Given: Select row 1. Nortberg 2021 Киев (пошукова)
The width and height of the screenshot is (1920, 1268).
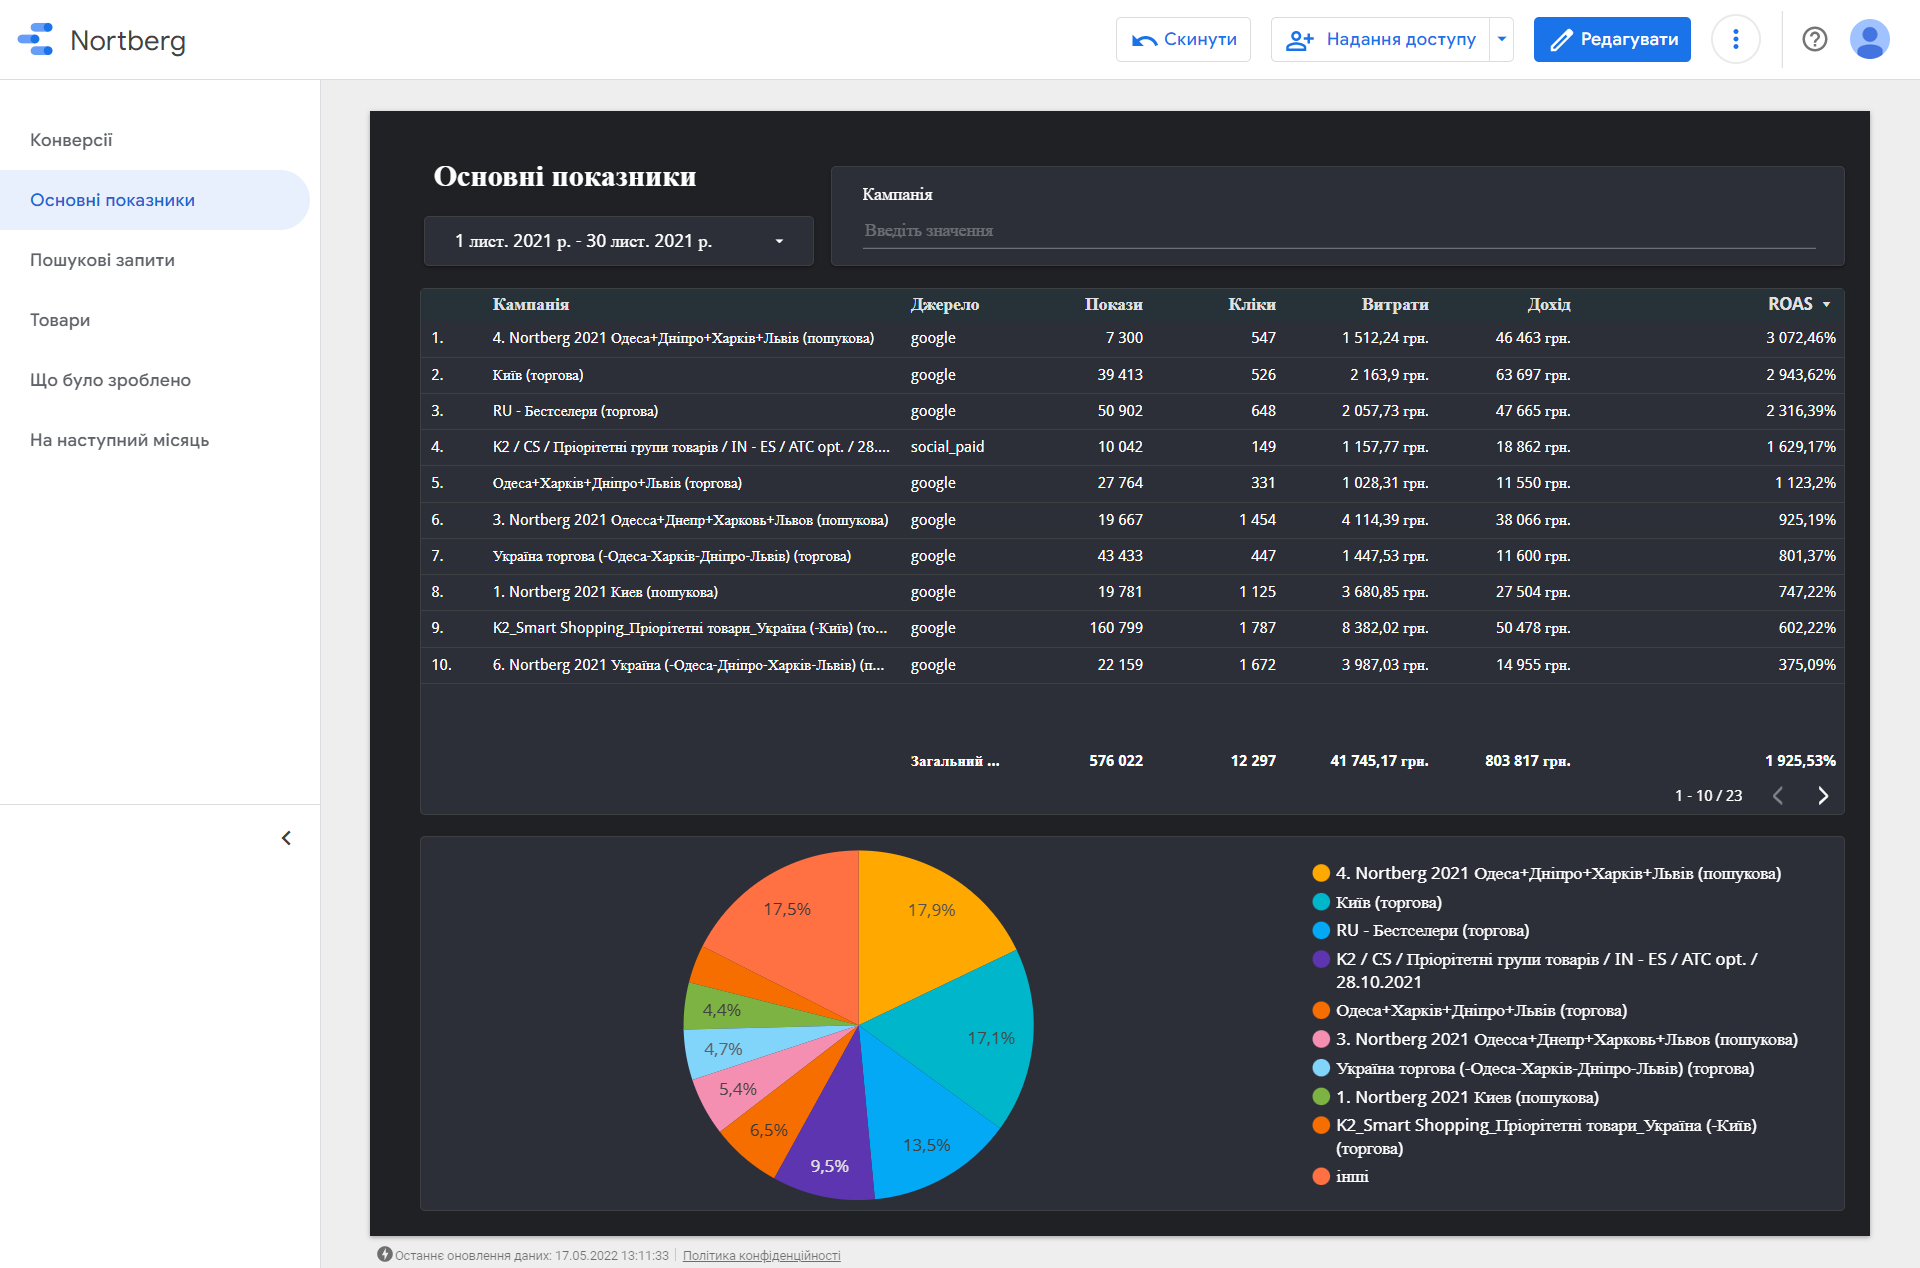Looking at the screenshot, I should 1132,592.
